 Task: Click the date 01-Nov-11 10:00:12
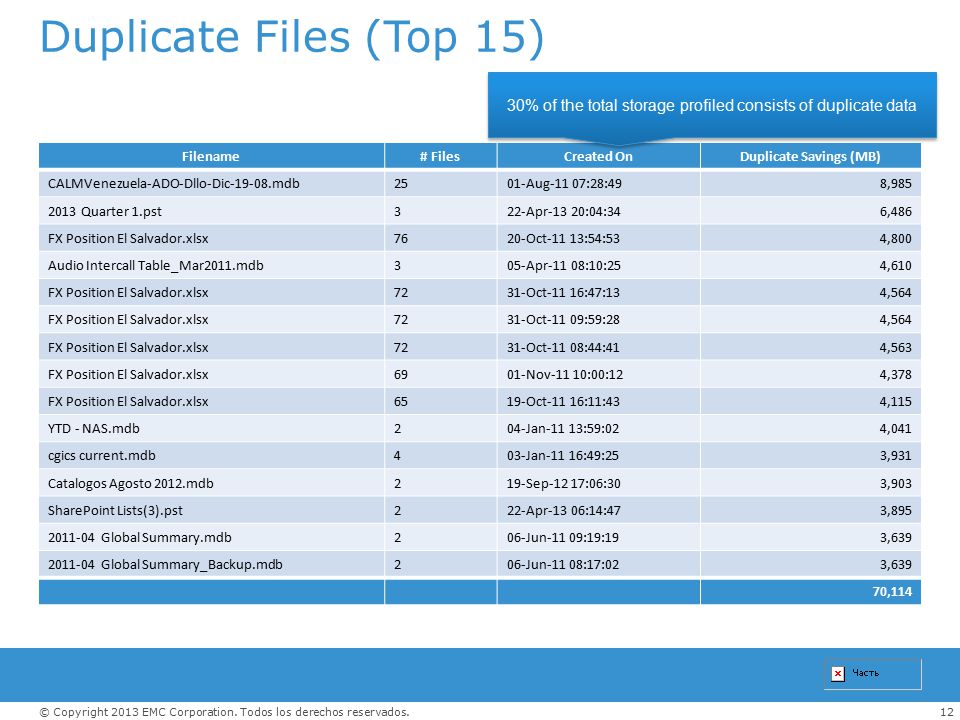coord(564,374)
